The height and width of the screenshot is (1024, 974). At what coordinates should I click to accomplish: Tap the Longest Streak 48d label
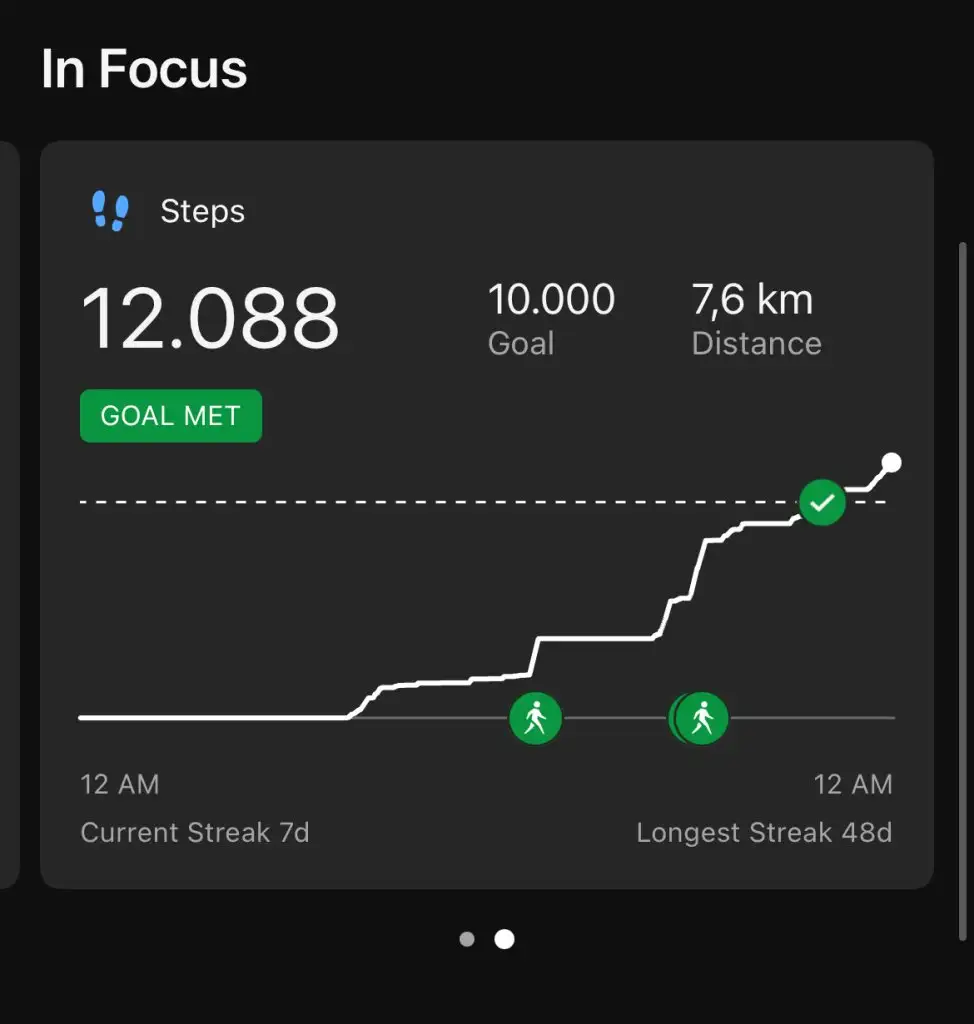coord(764,833)
